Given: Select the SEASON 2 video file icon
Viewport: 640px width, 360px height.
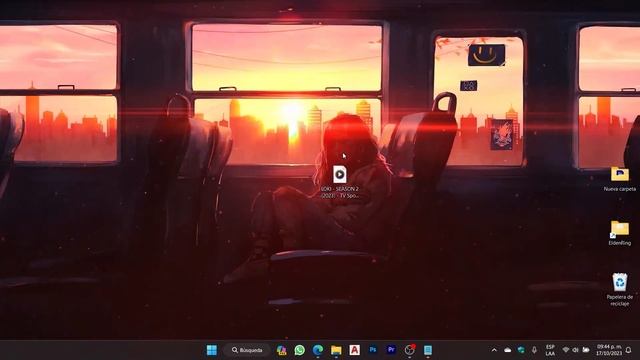Looking at the screenshot, I should coord(340,174).
